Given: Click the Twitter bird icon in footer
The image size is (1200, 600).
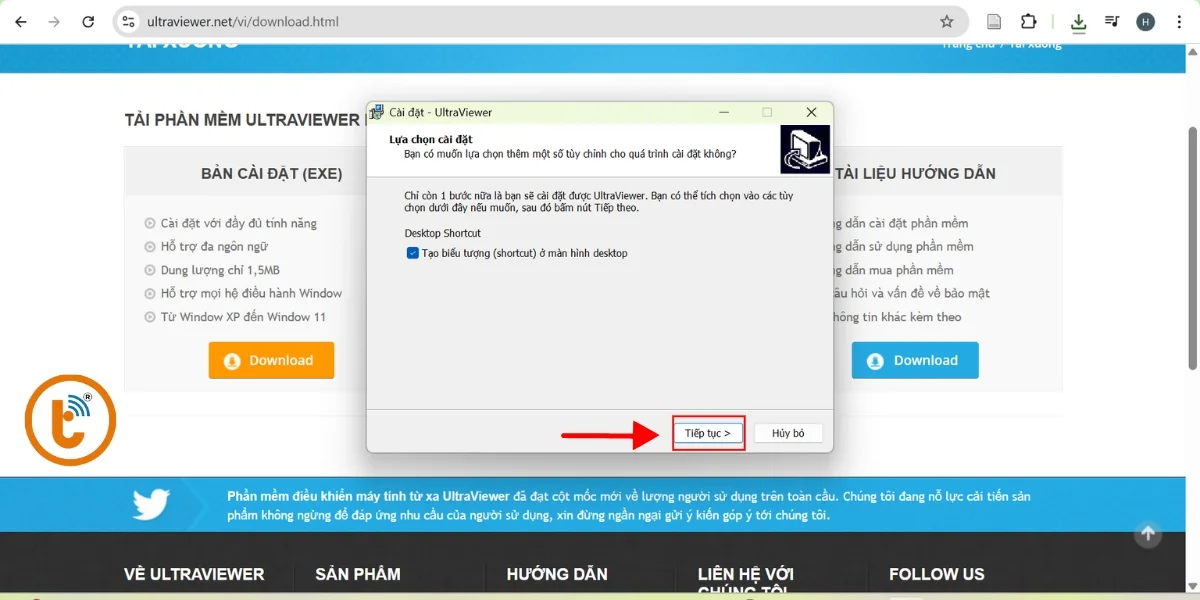Looking at the screenshot, I should tap(148, 504).
